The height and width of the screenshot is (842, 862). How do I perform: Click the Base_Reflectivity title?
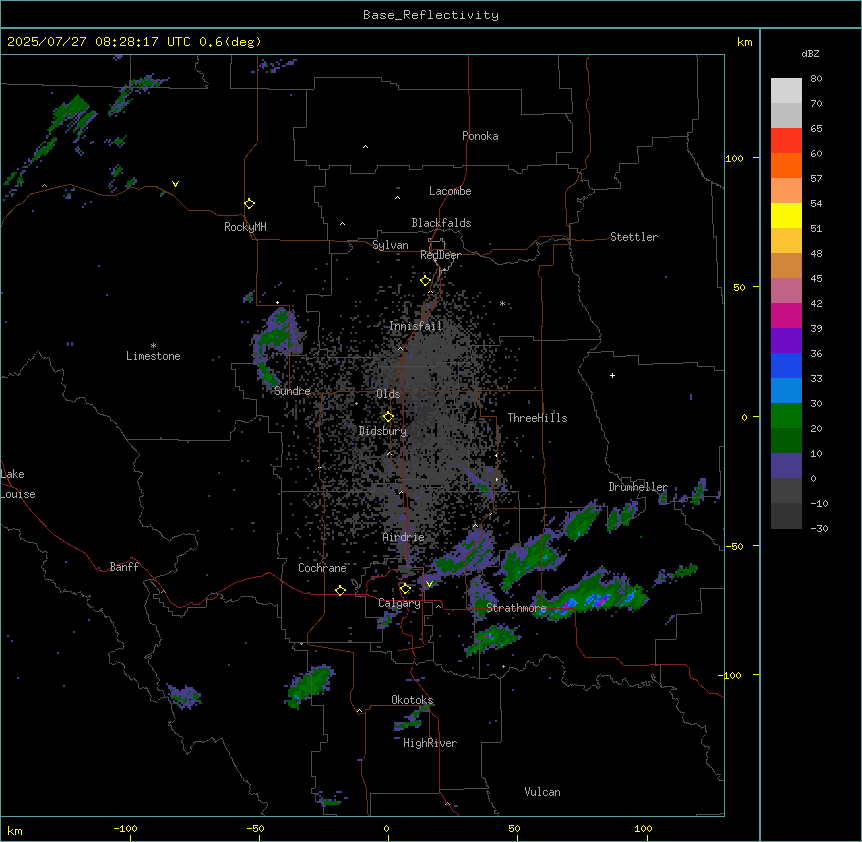(x=431, y=15)
